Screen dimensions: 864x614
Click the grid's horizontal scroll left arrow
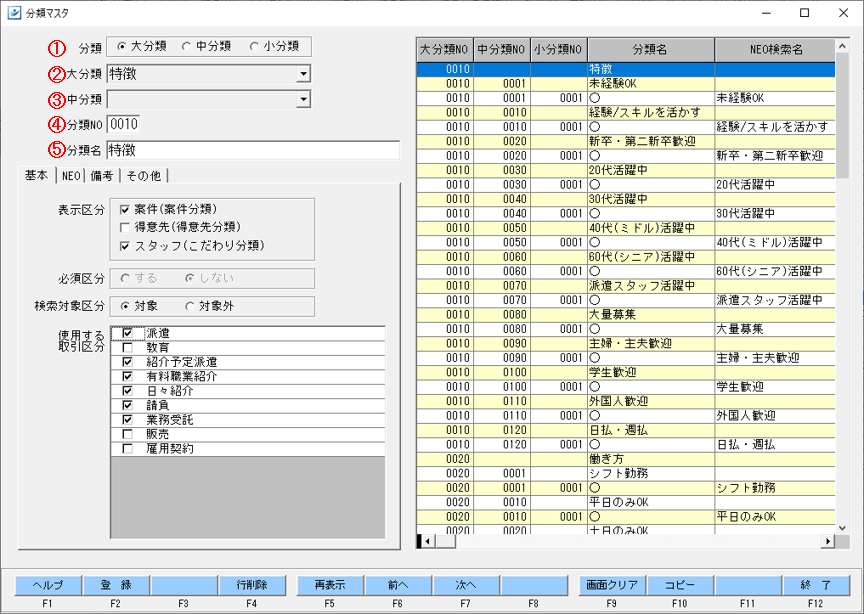tap(428, 541)
